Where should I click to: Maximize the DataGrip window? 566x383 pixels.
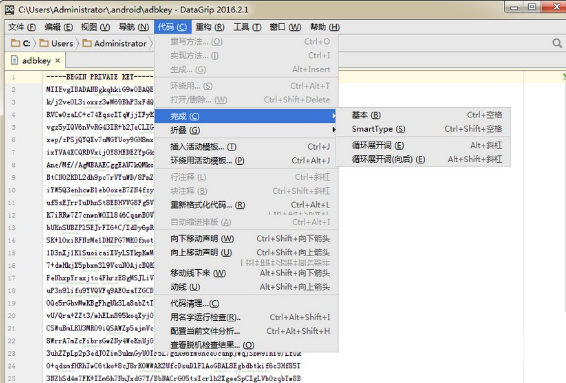(532, 7)
